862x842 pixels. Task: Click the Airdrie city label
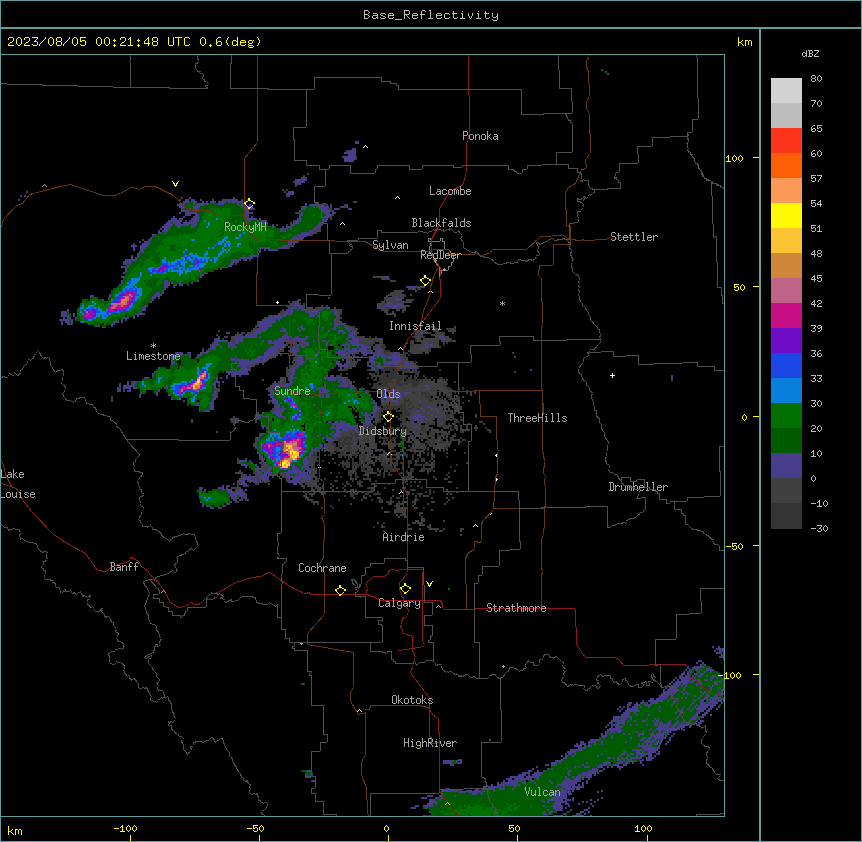(x=404, y=537)
